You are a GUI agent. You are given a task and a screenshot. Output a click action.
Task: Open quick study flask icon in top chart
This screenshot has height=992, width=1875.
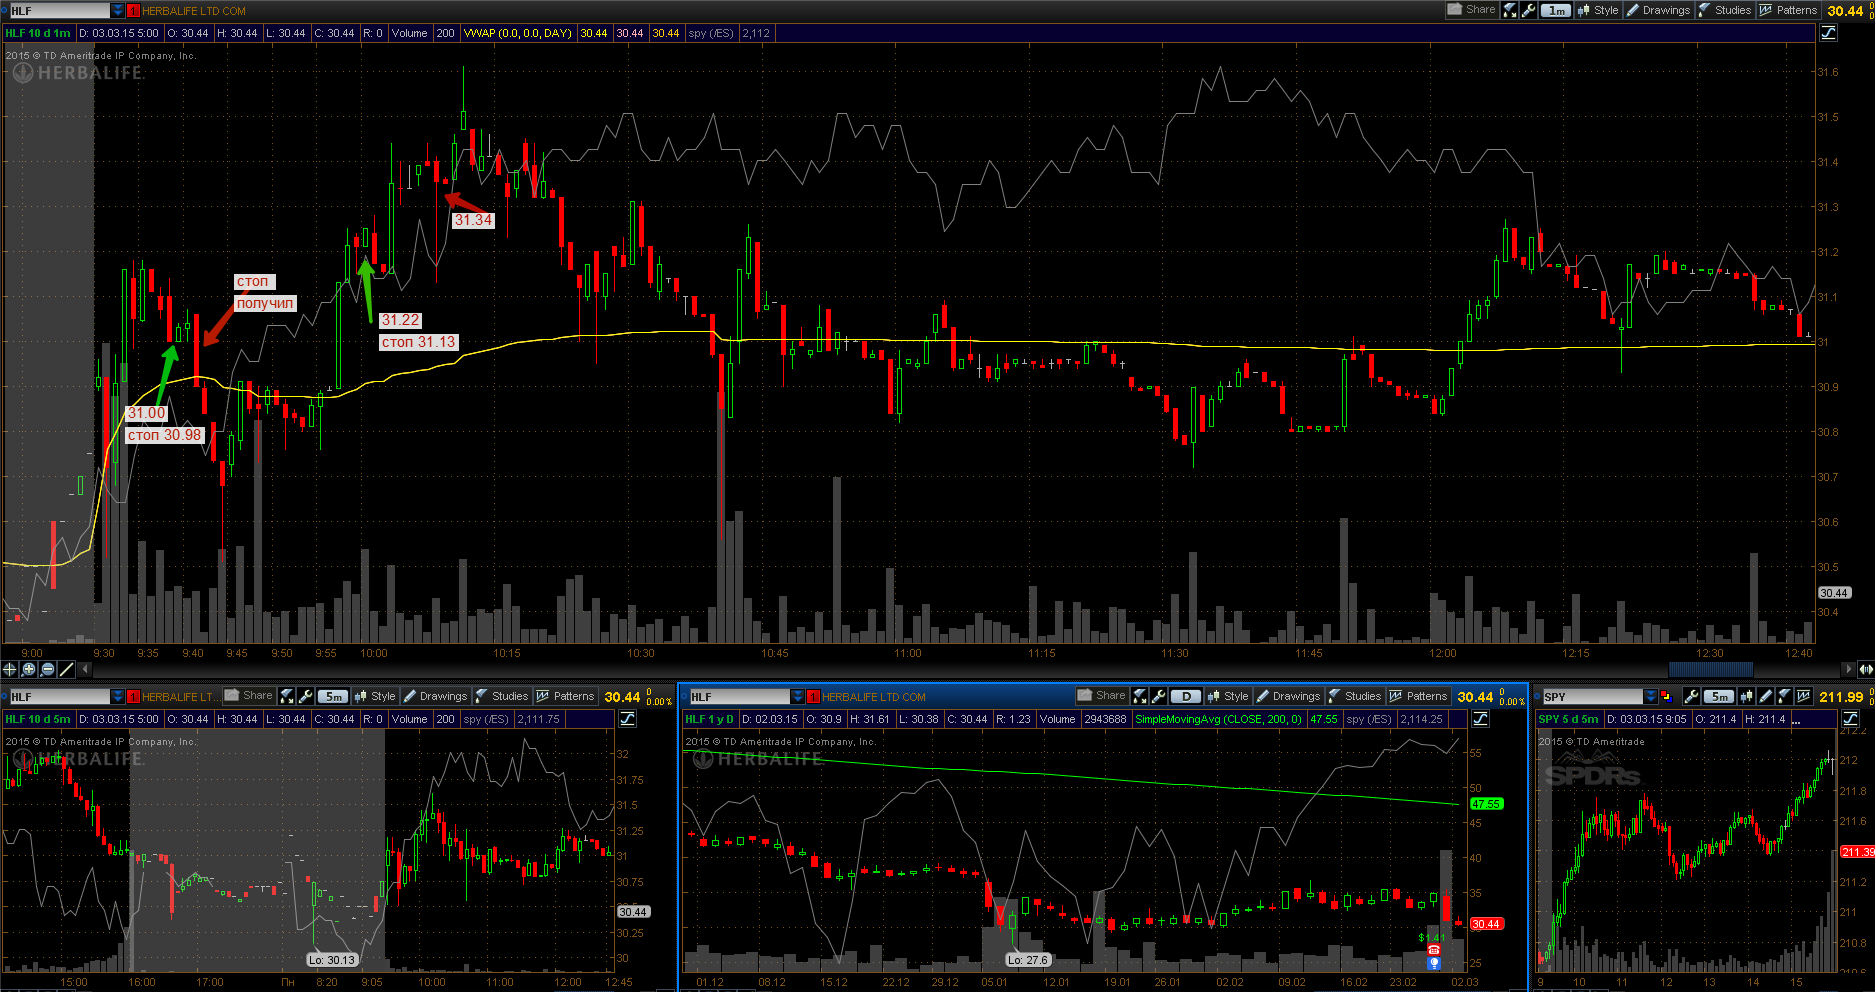[1509, 10]
